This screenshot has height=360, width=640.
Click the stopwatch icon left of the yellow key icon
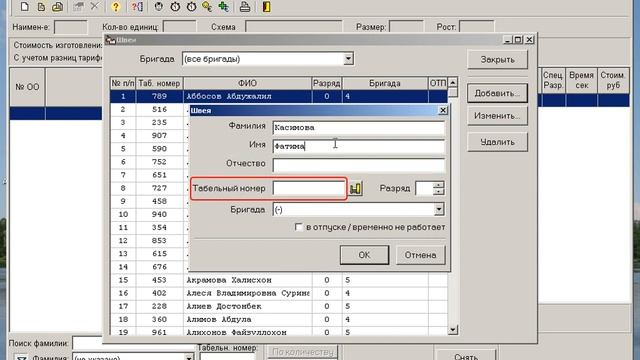[x=191, y=7]
